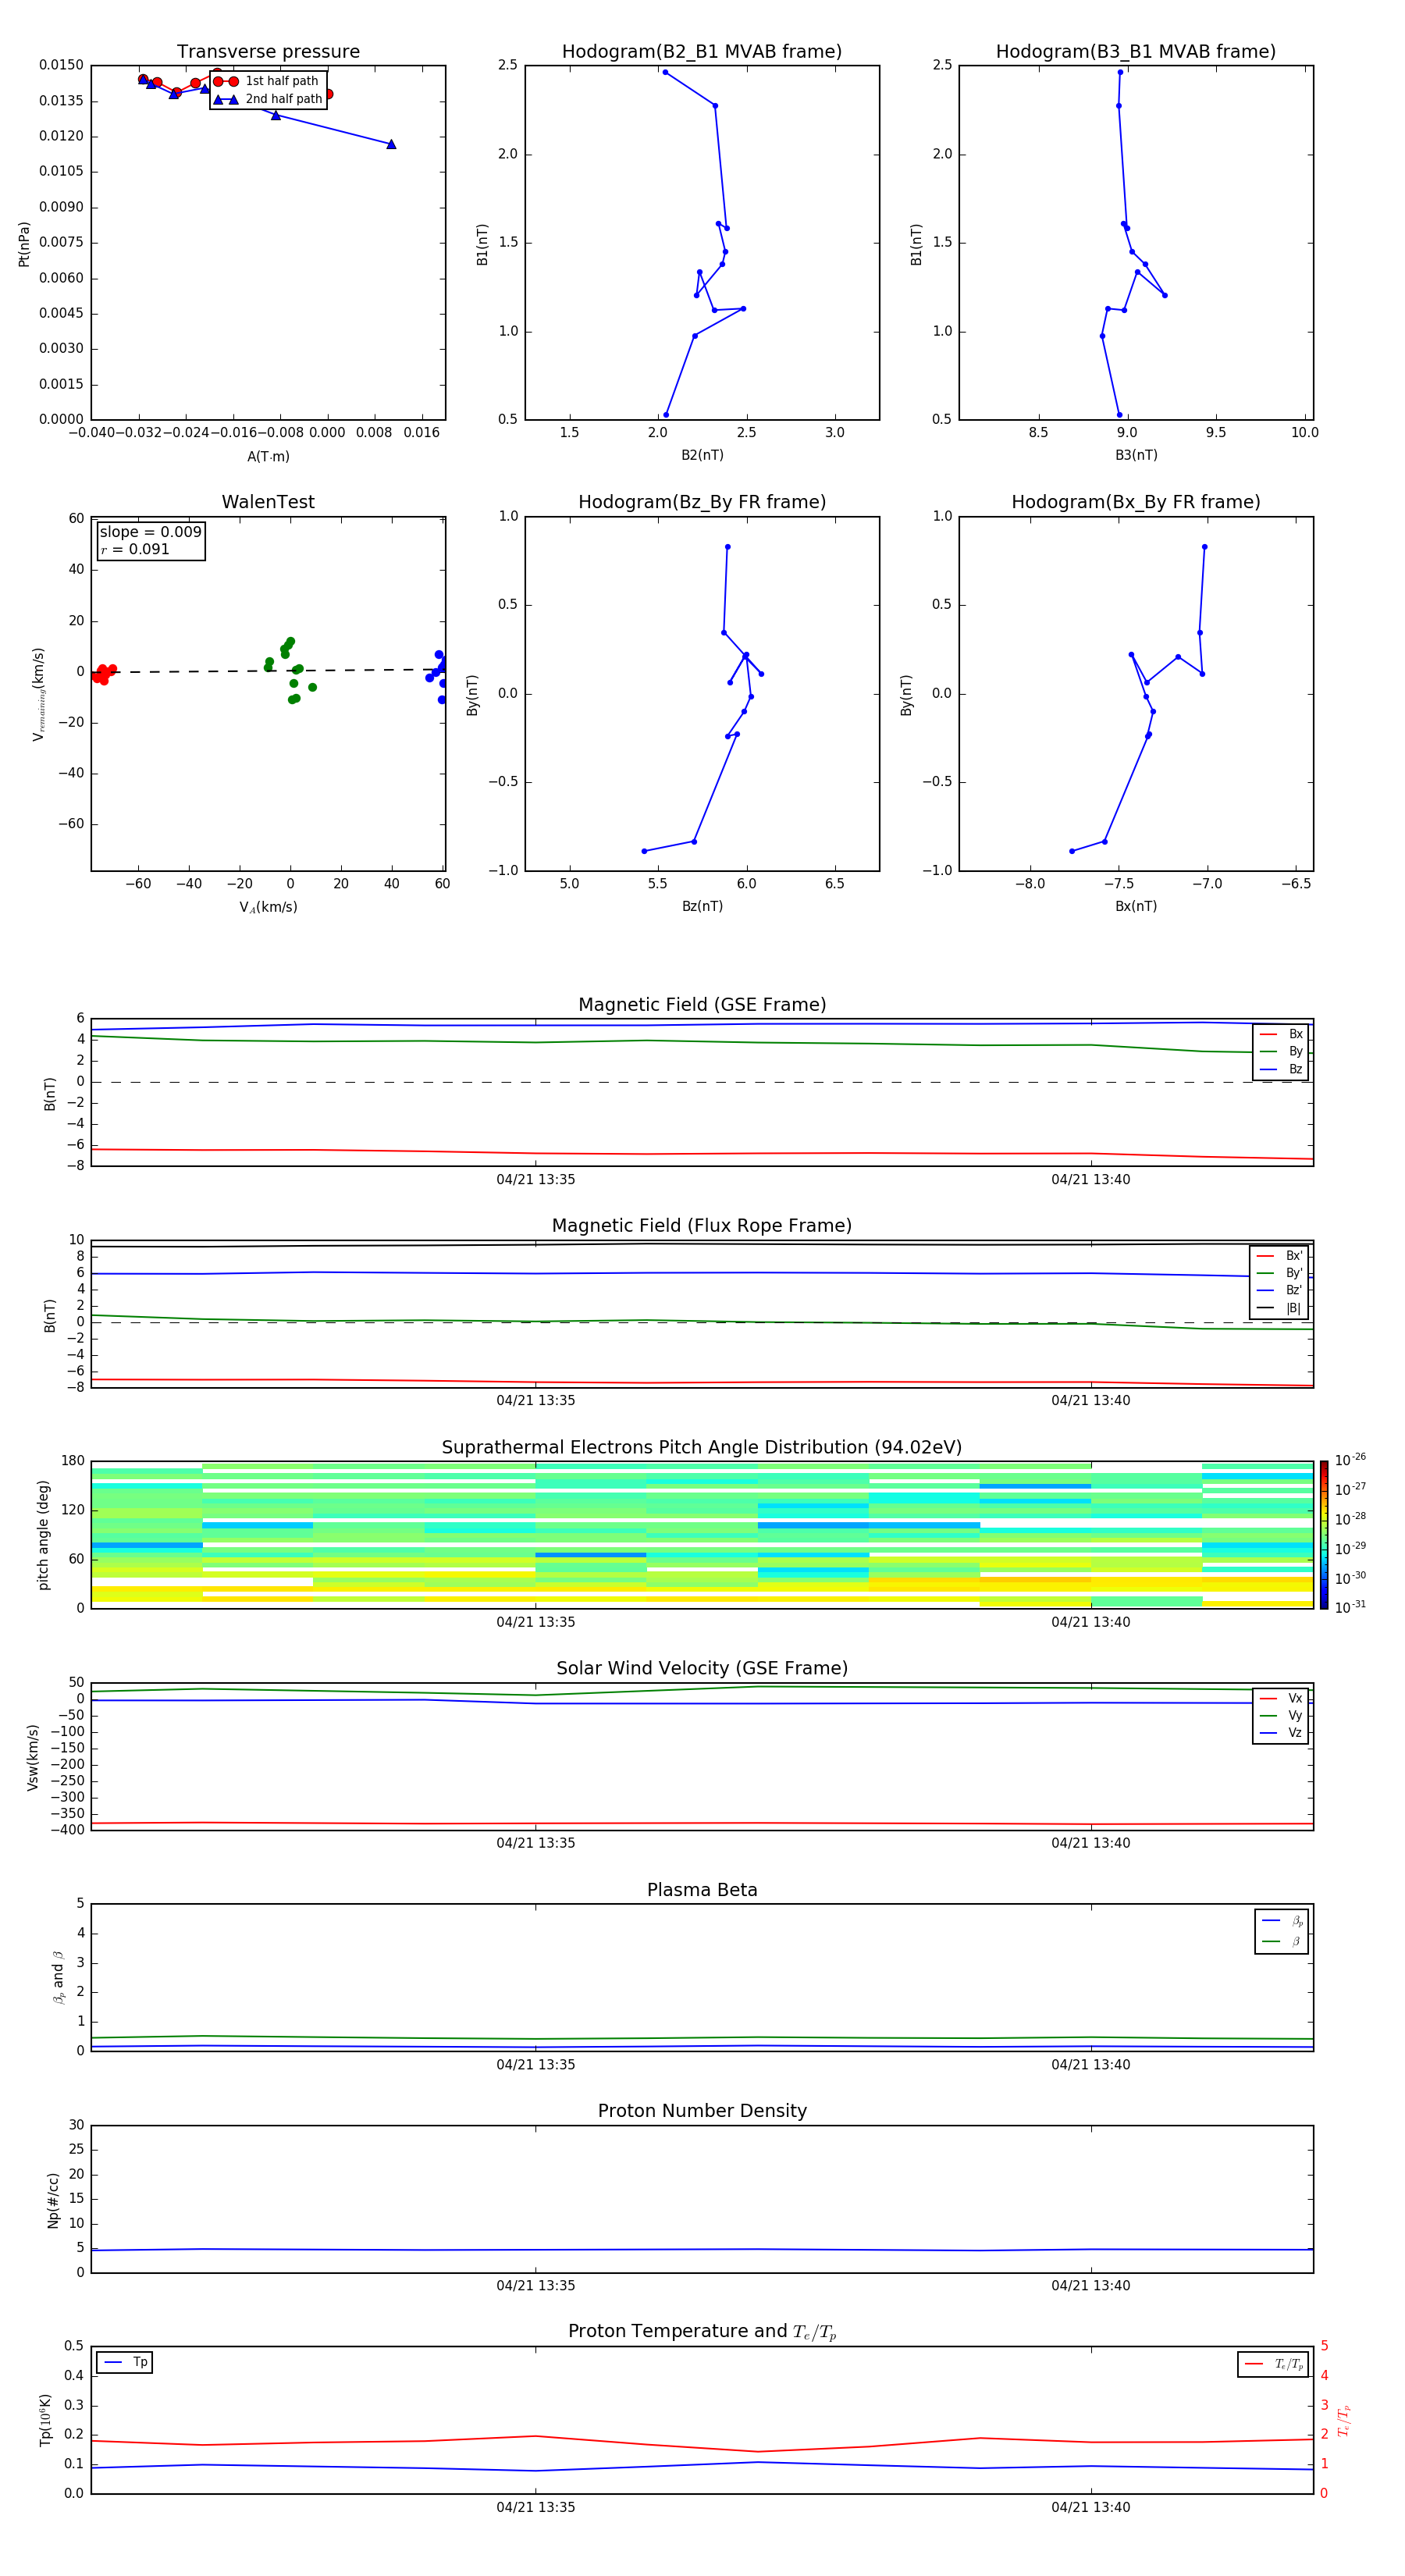This screenshot has height=2576, width=1405.
Task: Select Bz' in Flux Rope legend
Action: pos(1280,1290)
